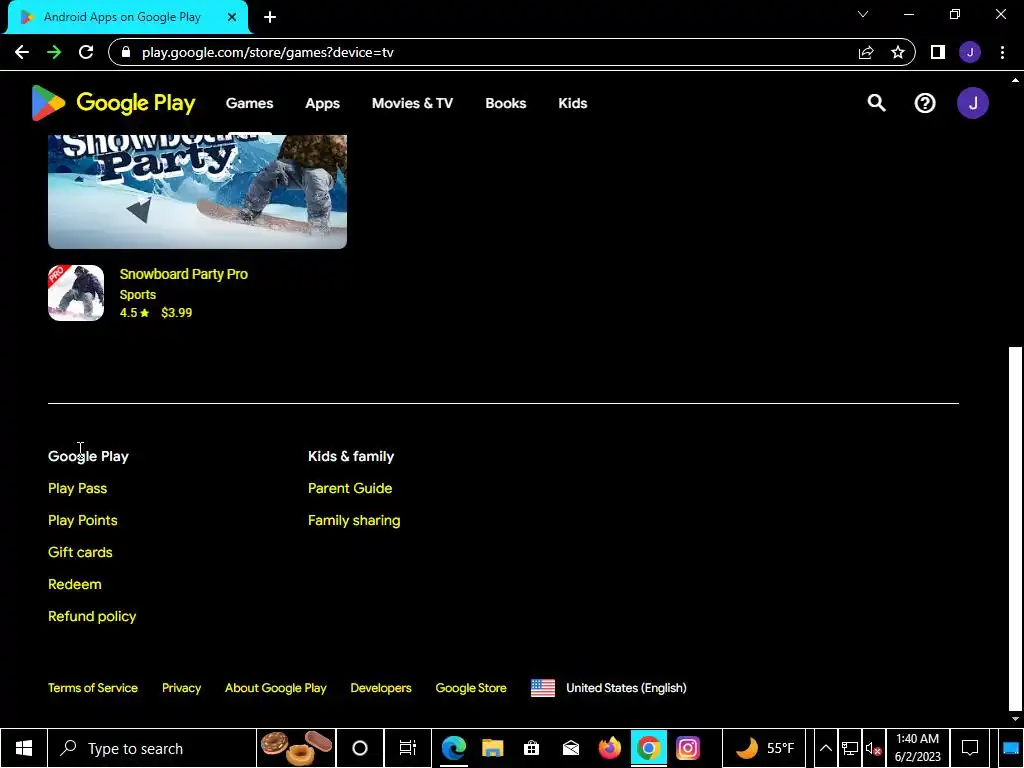The height and width of the screenshot is (768, 1024).
Task: Open Chrome three-dot menu
Action: [x=1002, y=52]
